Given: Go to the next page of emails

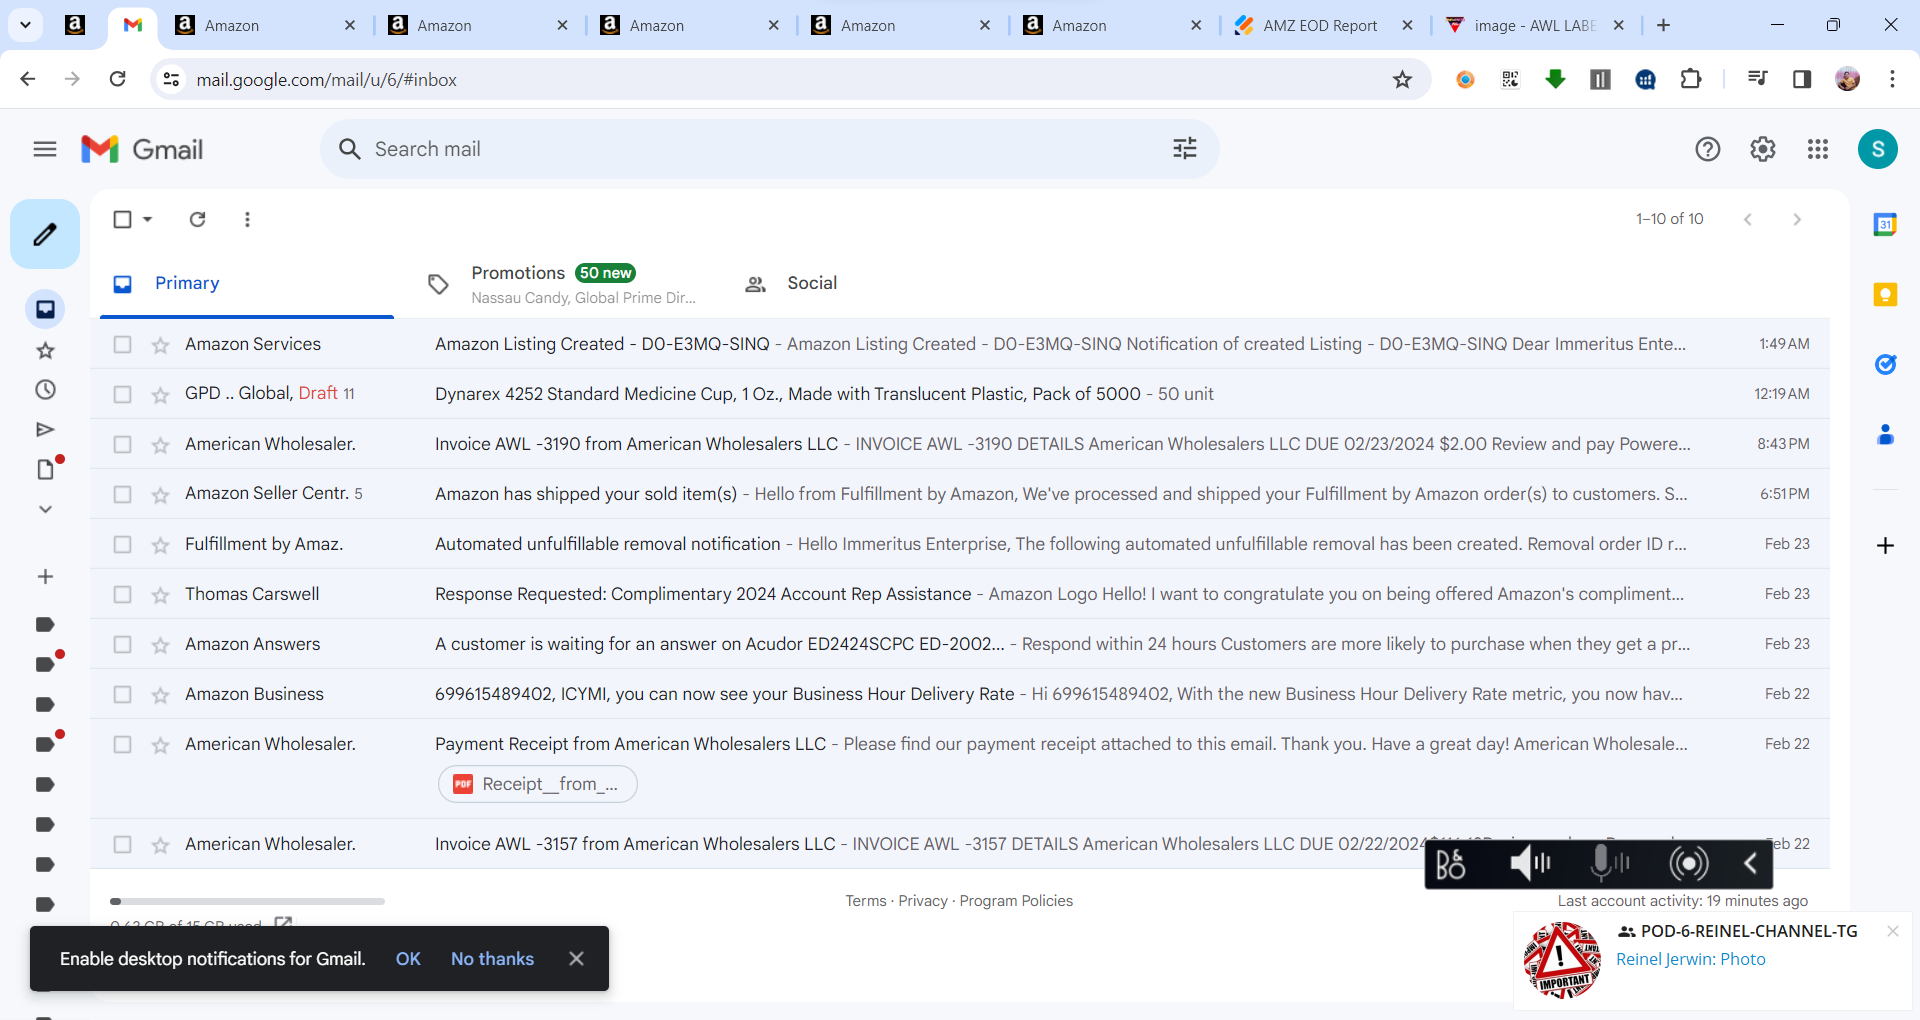Looking at the screenshot, I should pos(1797,219).
